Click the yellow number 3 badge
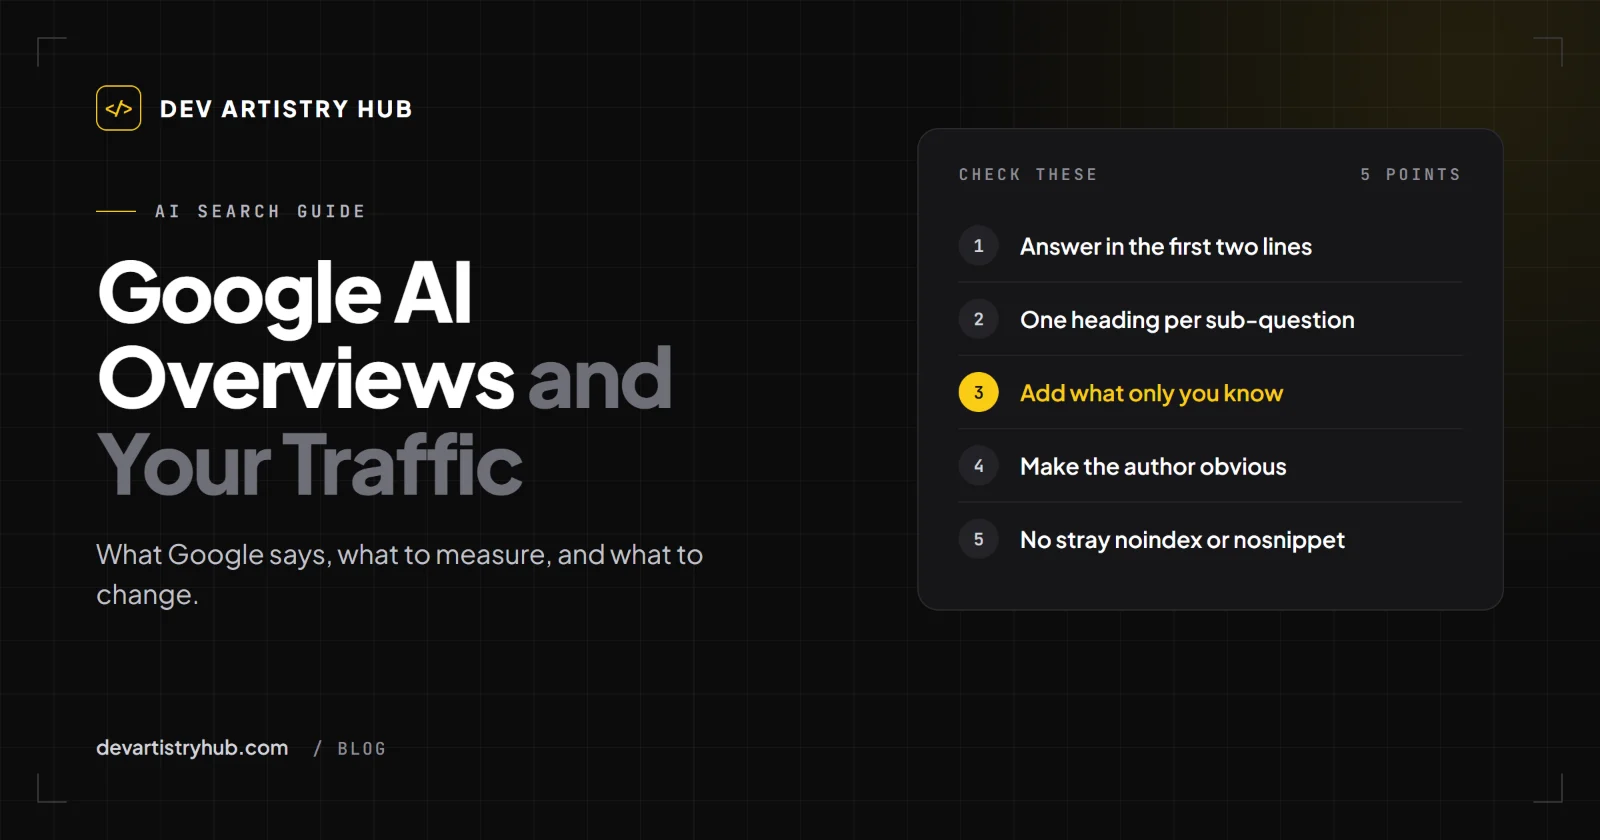Viewport: 1600px width, 840px height. pyautogui.click(x=979, y=393)
